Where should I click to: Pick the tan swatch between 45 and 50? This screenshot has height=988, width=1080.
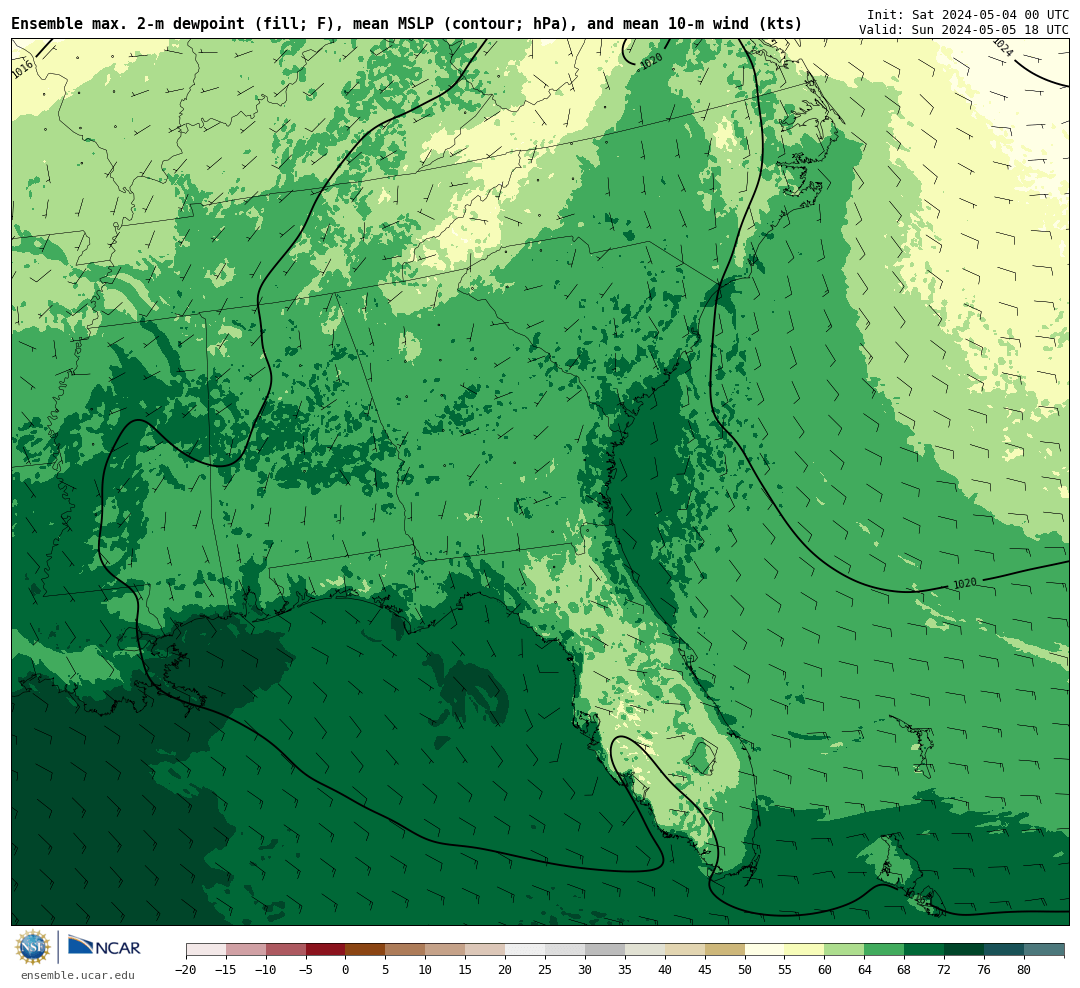[x=725, y=950]
